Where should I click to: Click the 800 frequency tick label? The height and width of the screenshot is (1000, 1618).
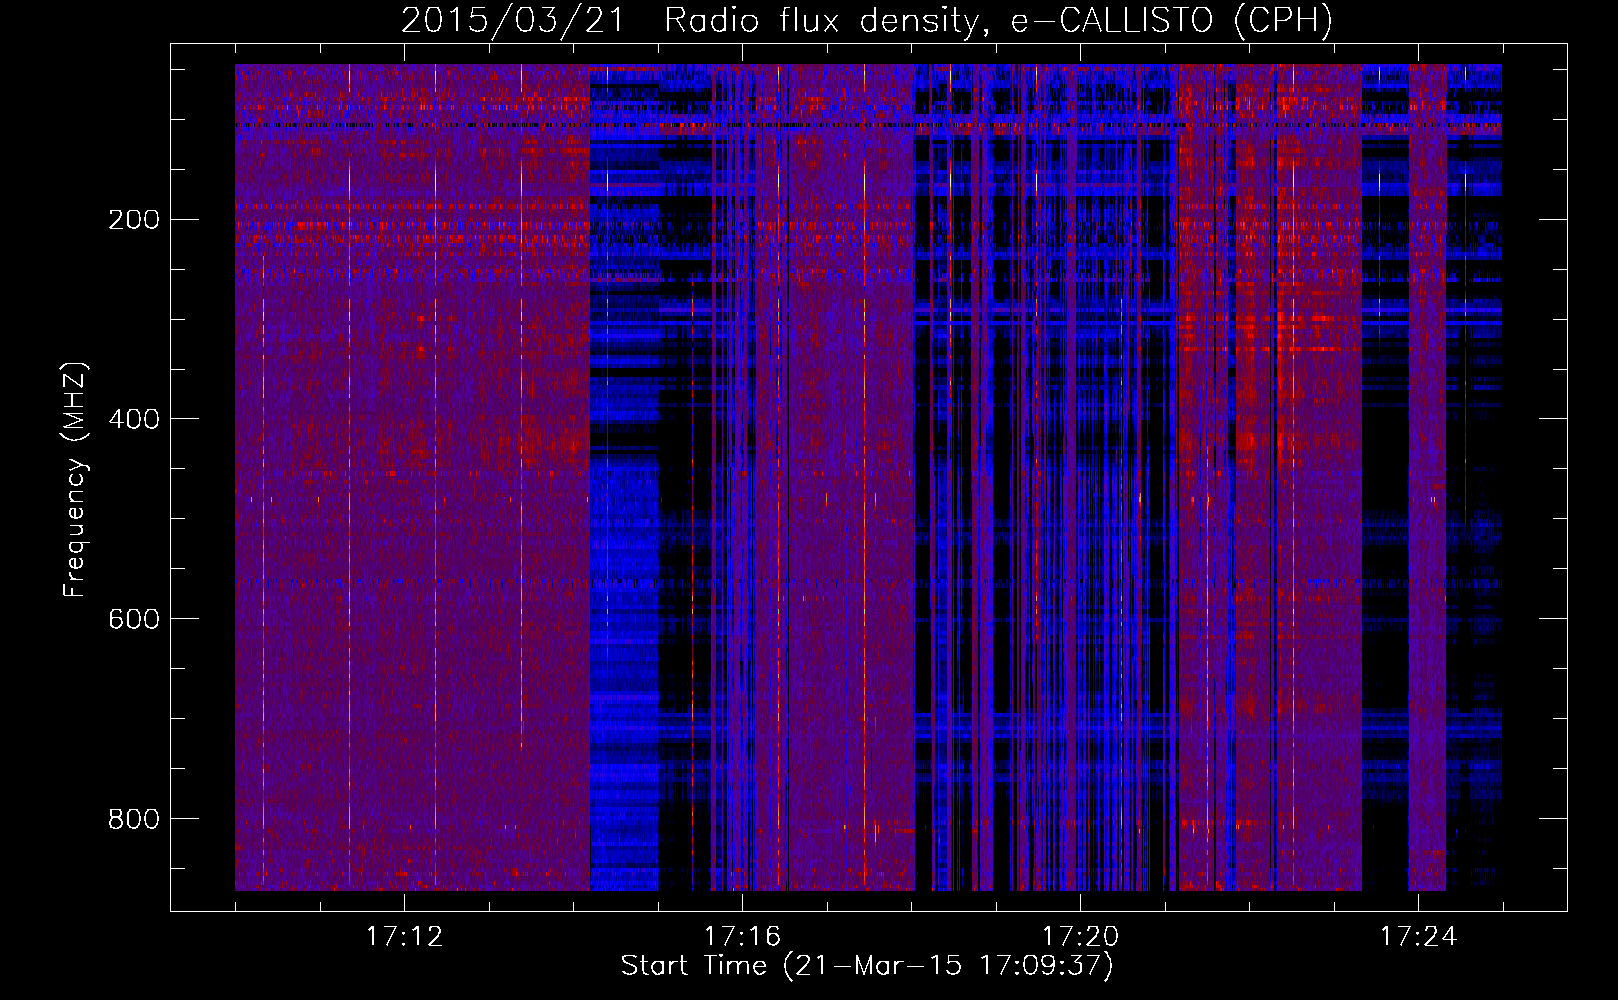coord(133,819)
